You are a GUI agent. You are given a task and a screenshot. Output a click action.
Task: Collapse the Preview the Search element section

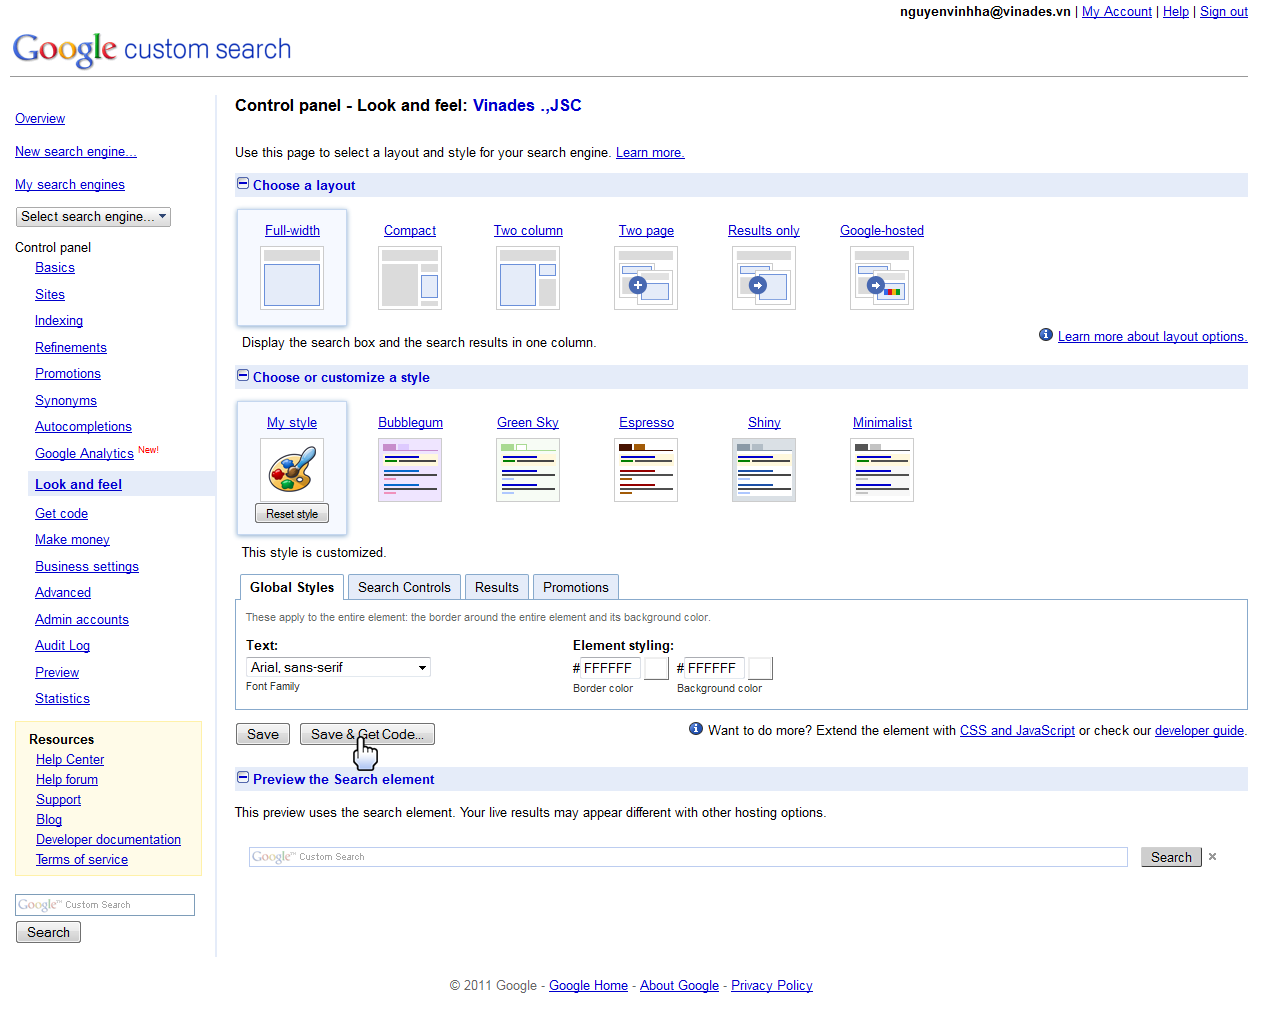click(242, 778)
